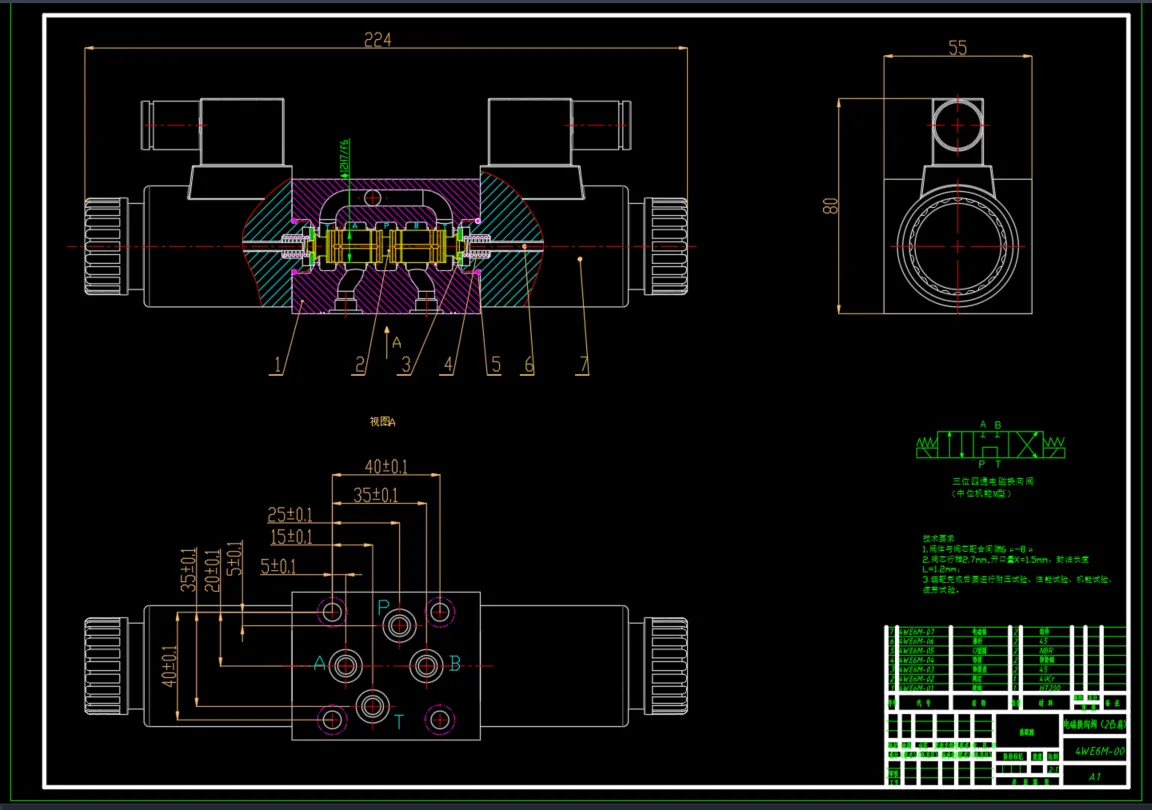This screenshot has width=1152, height=810.
Task: Select the green hydraulic valve schematic symbol
Action: [x=990, y=445]
